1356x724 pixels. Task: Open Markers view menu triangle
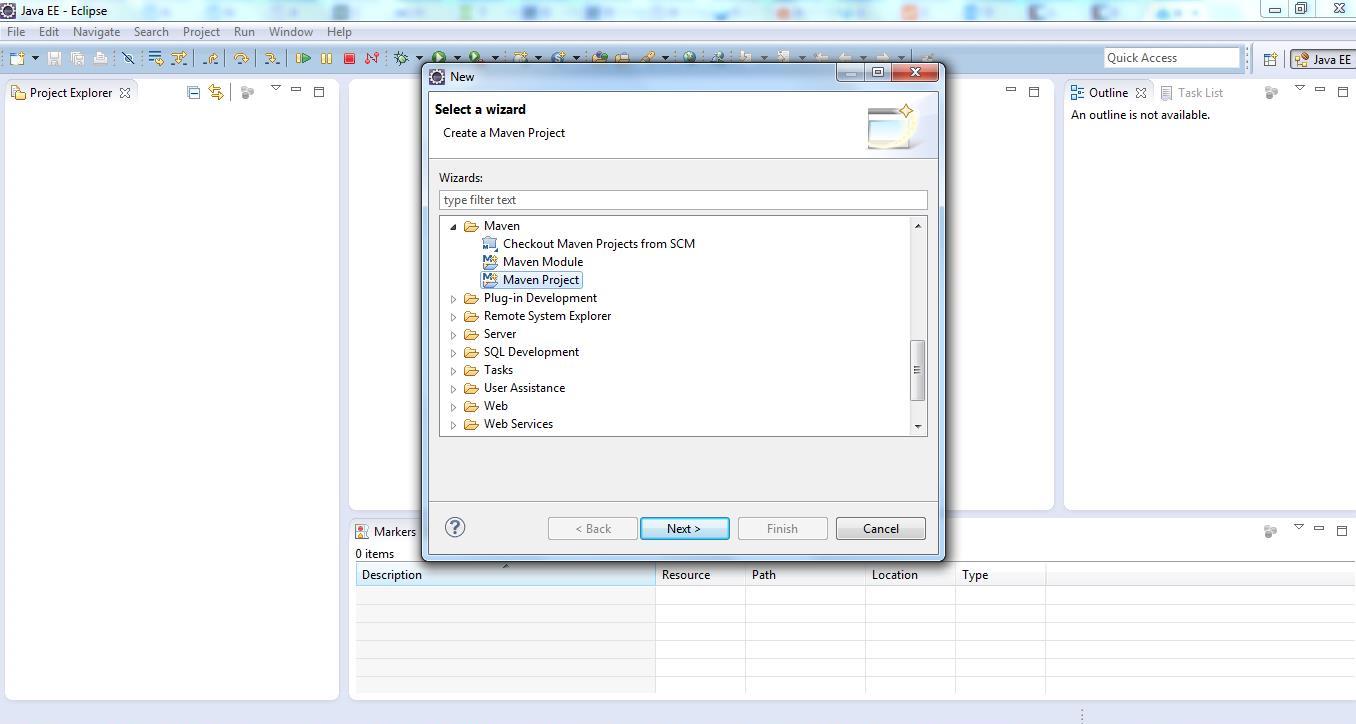pyautogui.click(x=1299, y=527)
